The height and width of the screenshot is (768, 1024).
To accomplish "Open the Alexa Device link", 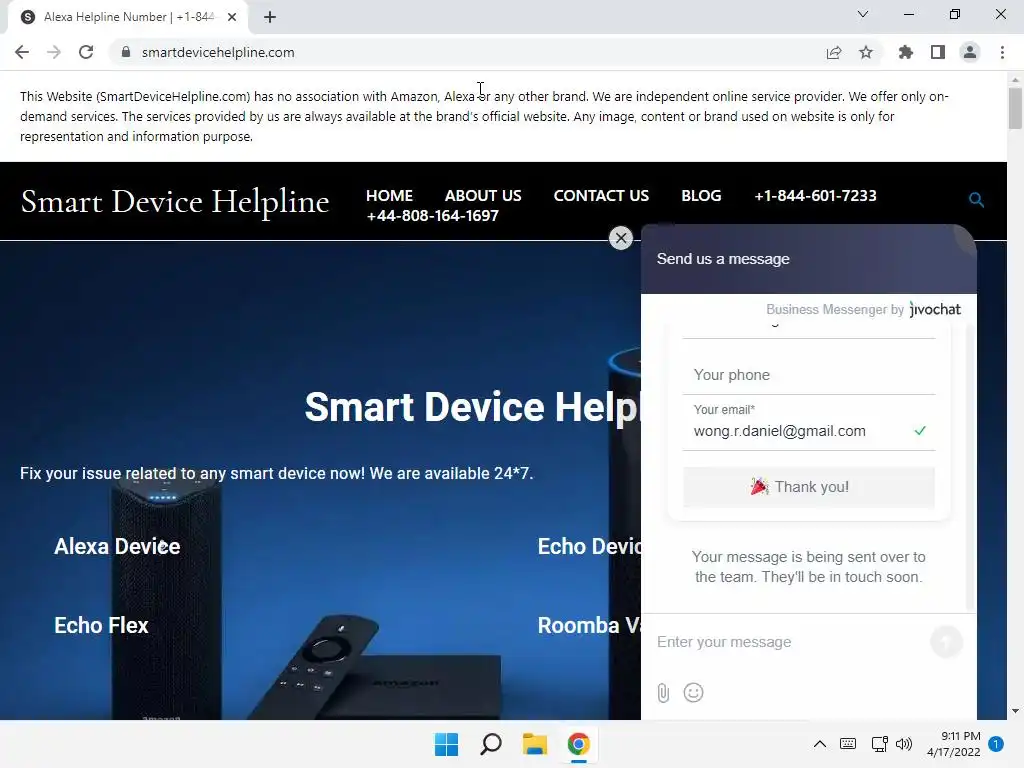I will pos(117,546).
